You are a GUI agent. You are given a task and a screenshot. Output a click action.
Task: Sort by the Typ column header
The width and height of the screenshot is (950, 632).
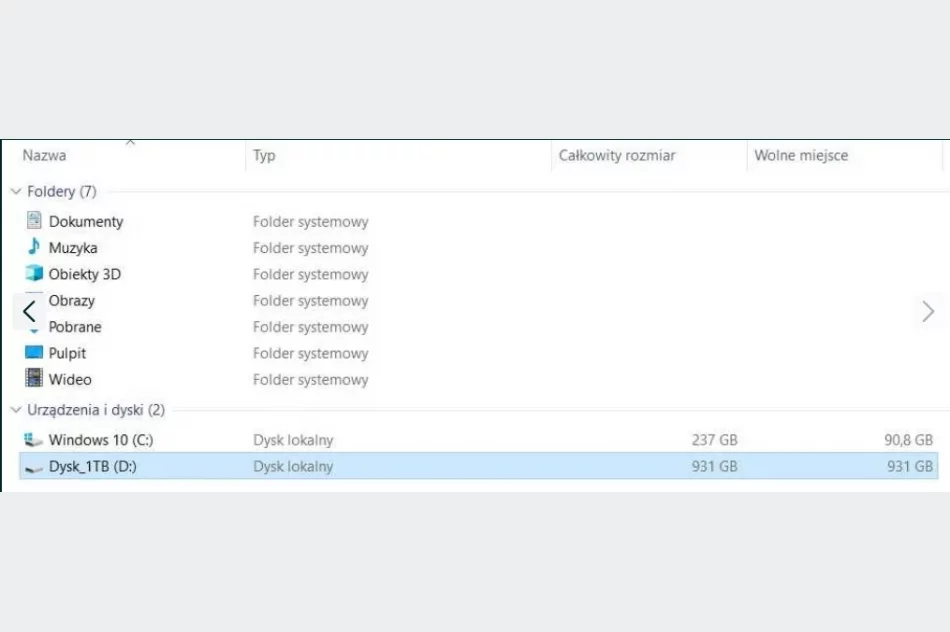point(264,156)
